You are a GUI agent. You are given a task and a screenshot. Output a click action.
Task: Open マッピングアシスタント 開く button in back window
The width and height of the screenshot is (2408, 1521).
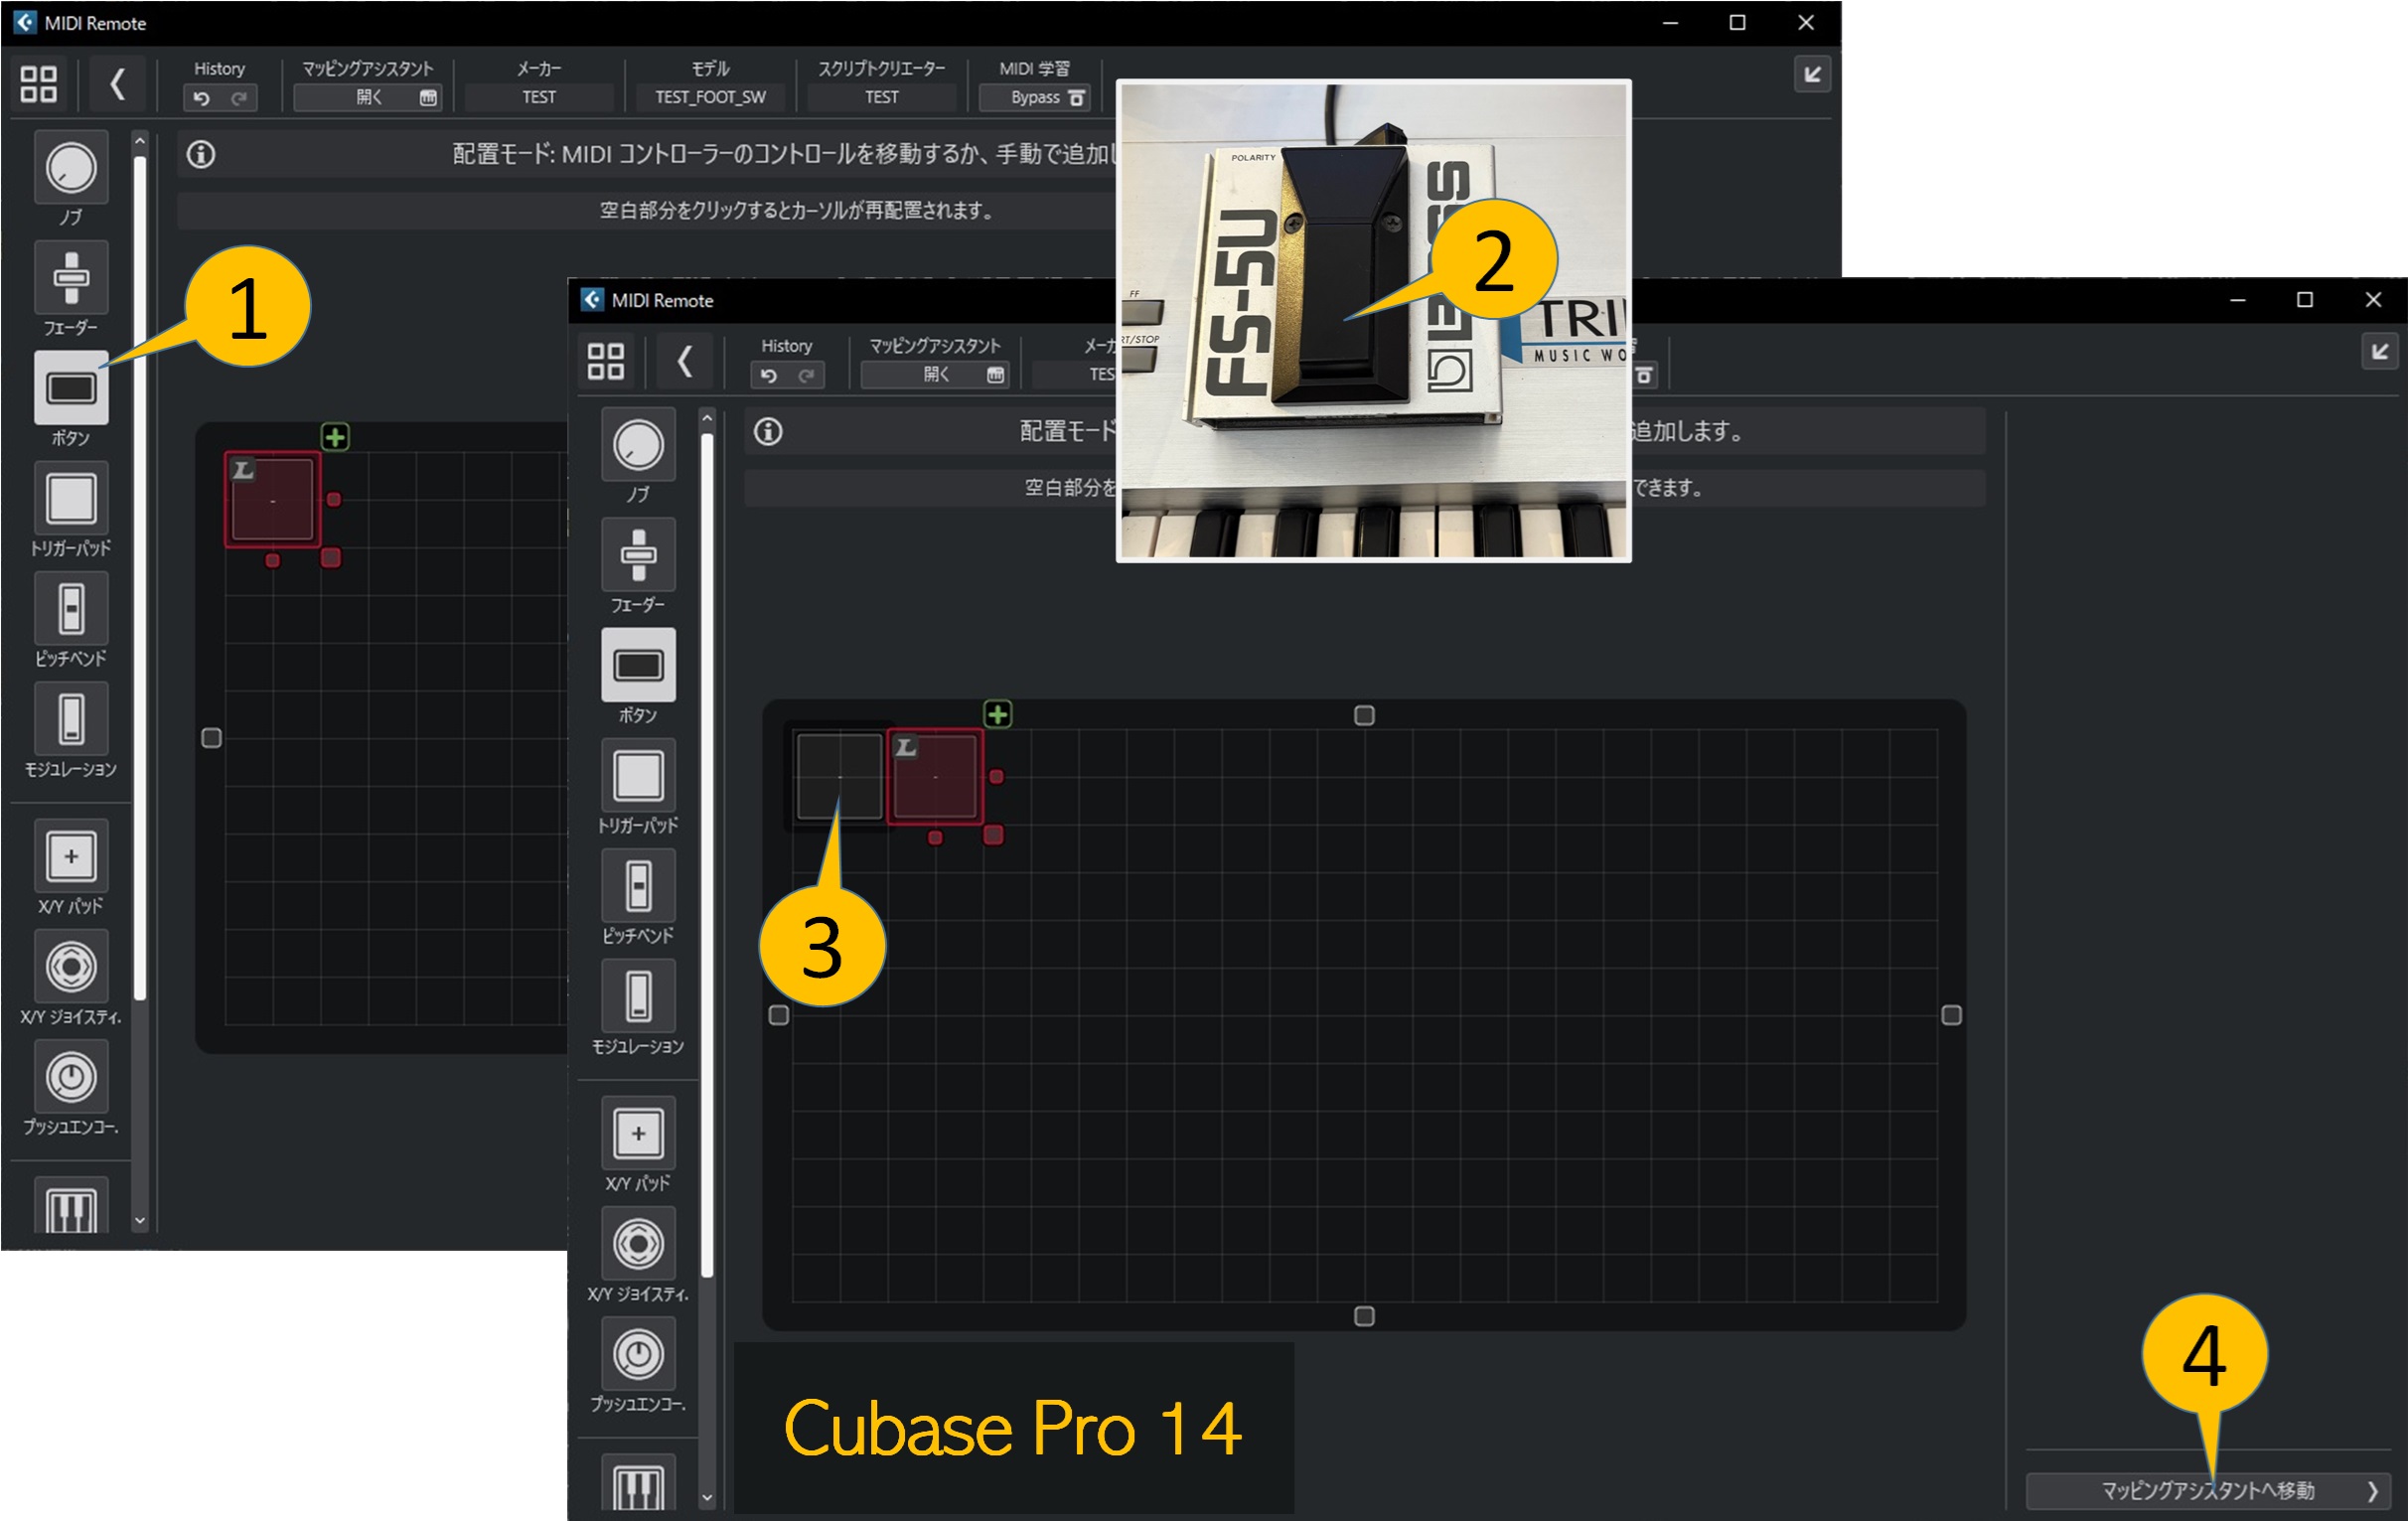point(368,97)
